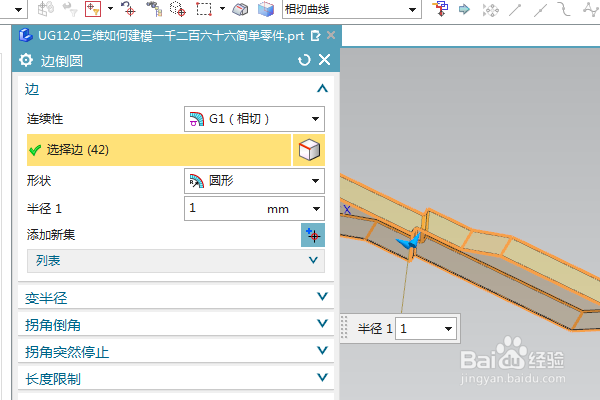600x400 pixels.
Task: Select the UG12.0 part file tab
Action: click(x=171, y=36)
